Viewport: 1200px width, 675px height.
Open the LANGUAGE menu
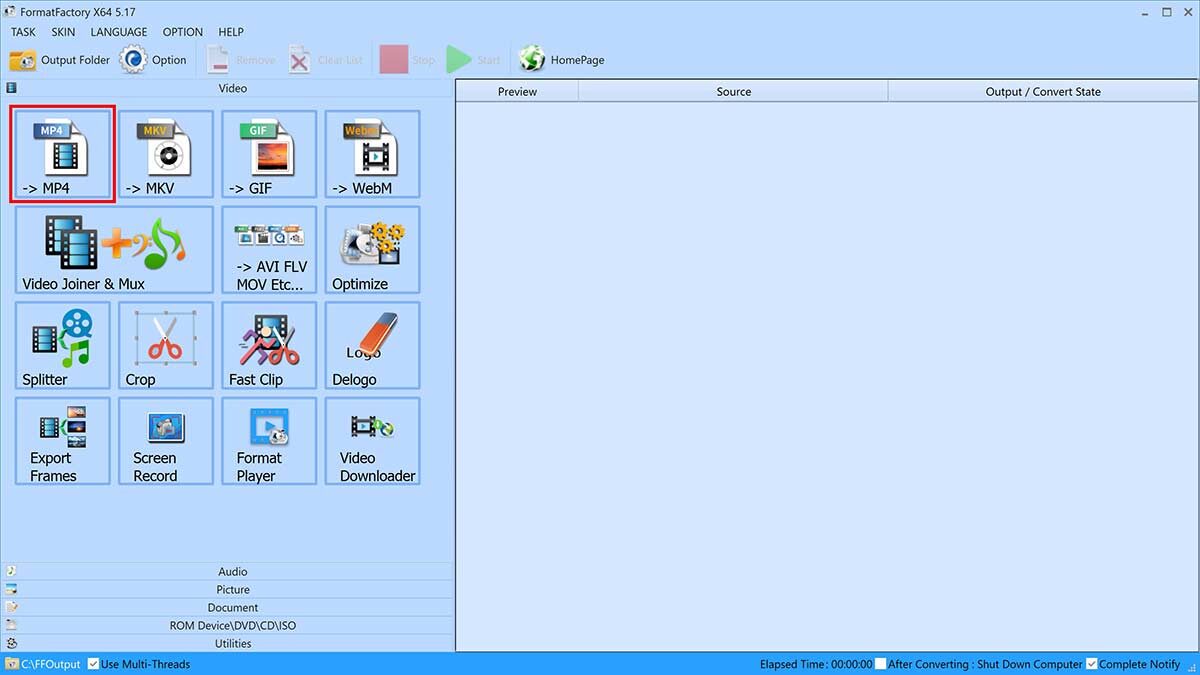click(x=118, y=31)
